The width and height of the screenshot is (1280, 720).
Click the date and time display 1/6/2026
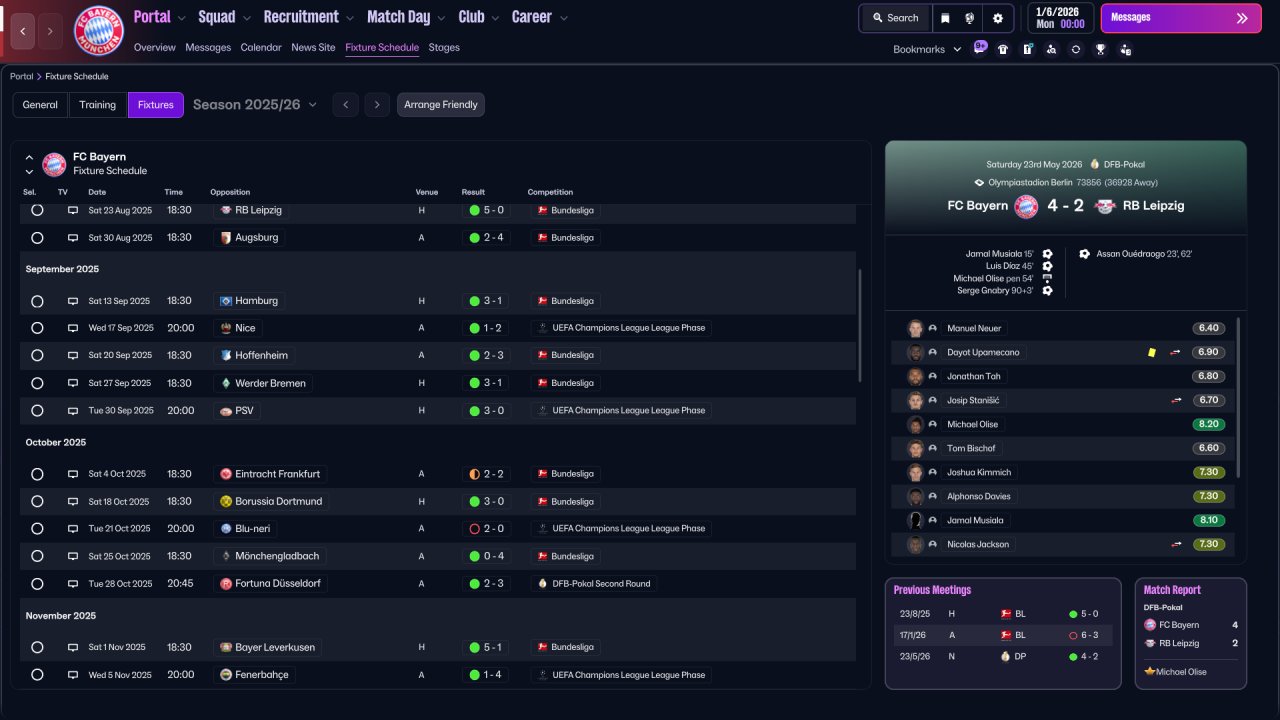click(1059, 18)
